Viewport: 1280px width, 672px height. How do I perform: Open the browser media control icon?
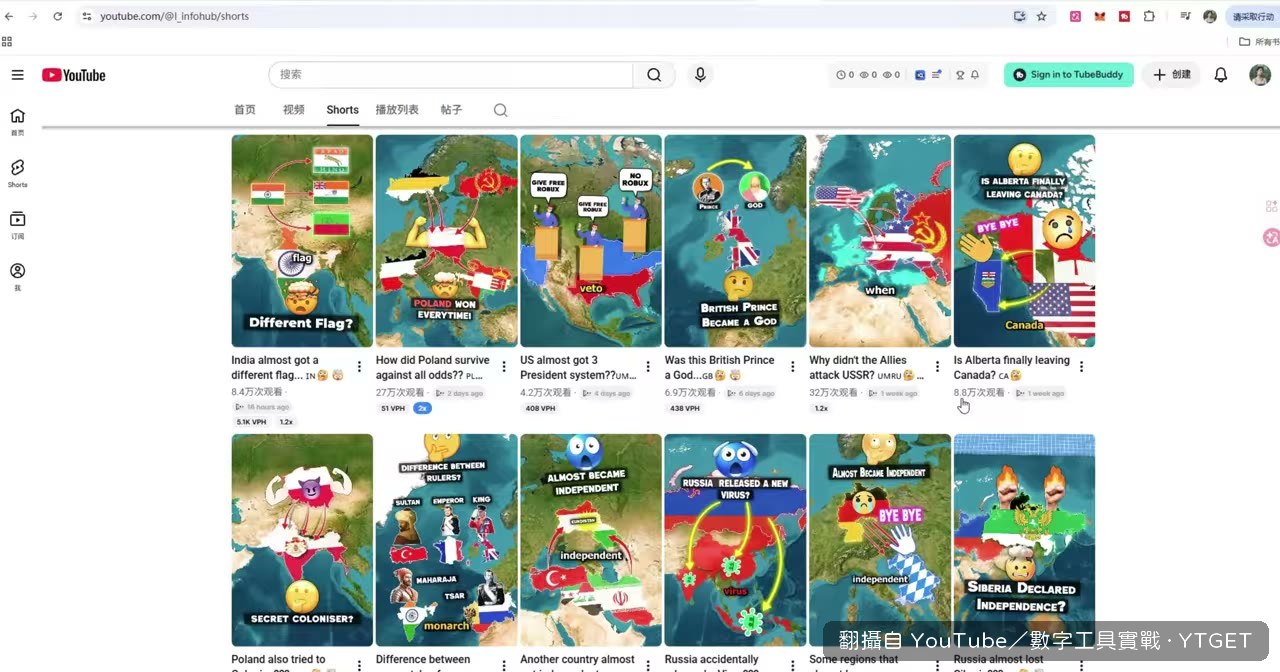(x=1185, y=16)
